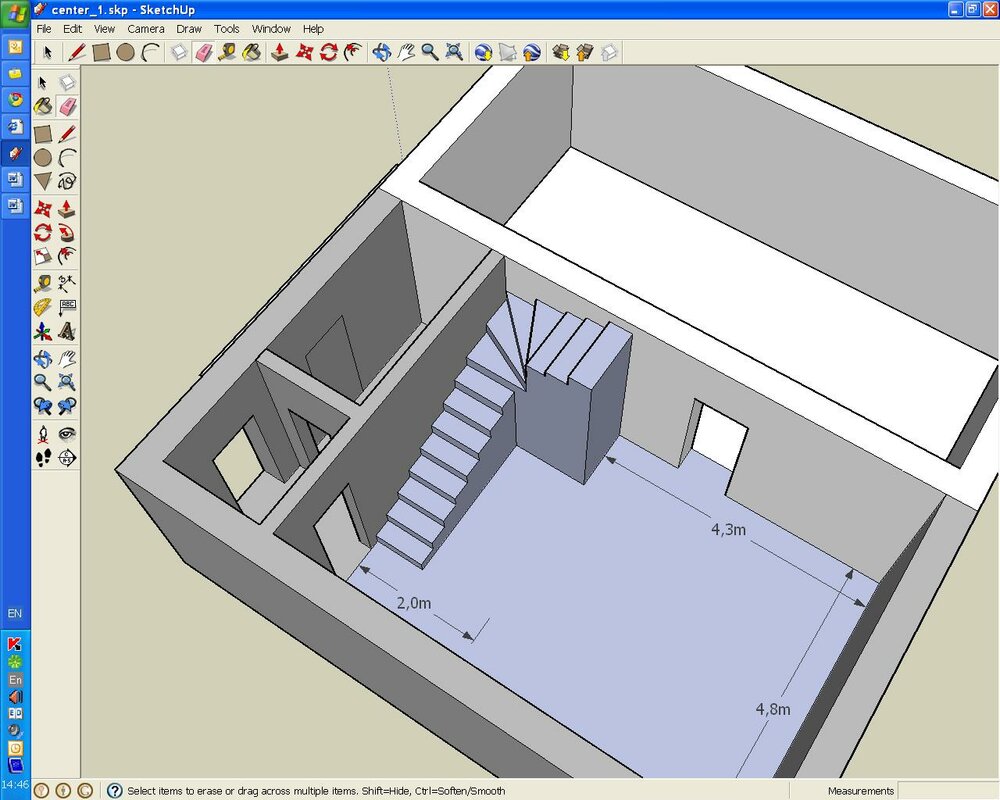1000x800 pixels.
Task: Activate the Axes tool
Action: (43, 332)
